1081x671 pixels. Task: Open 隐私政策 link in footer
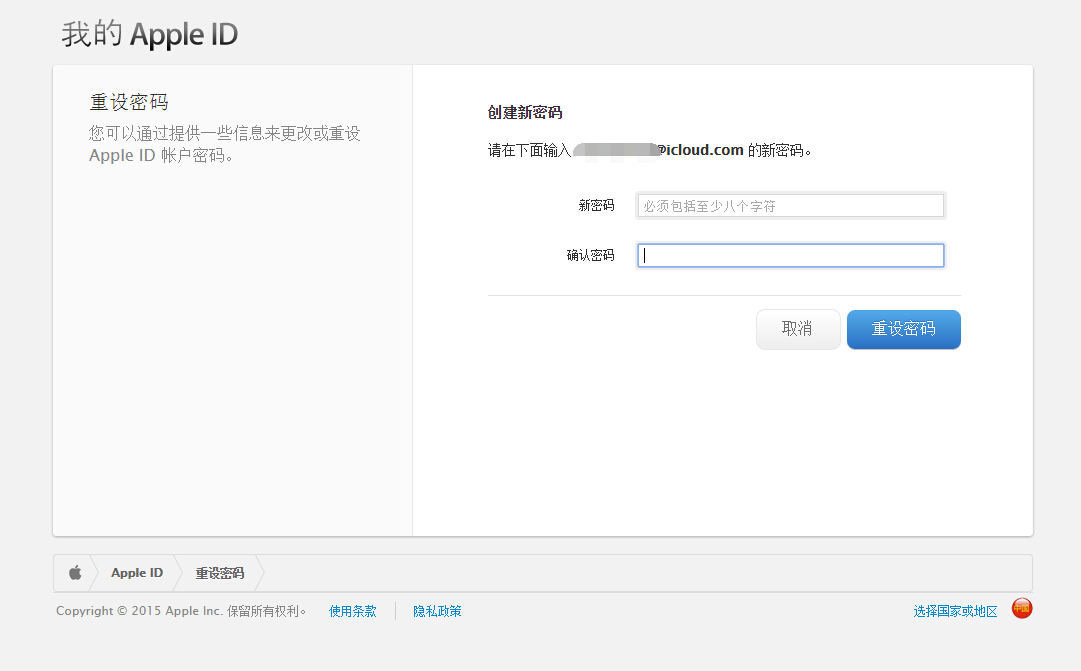click(437, 611)
